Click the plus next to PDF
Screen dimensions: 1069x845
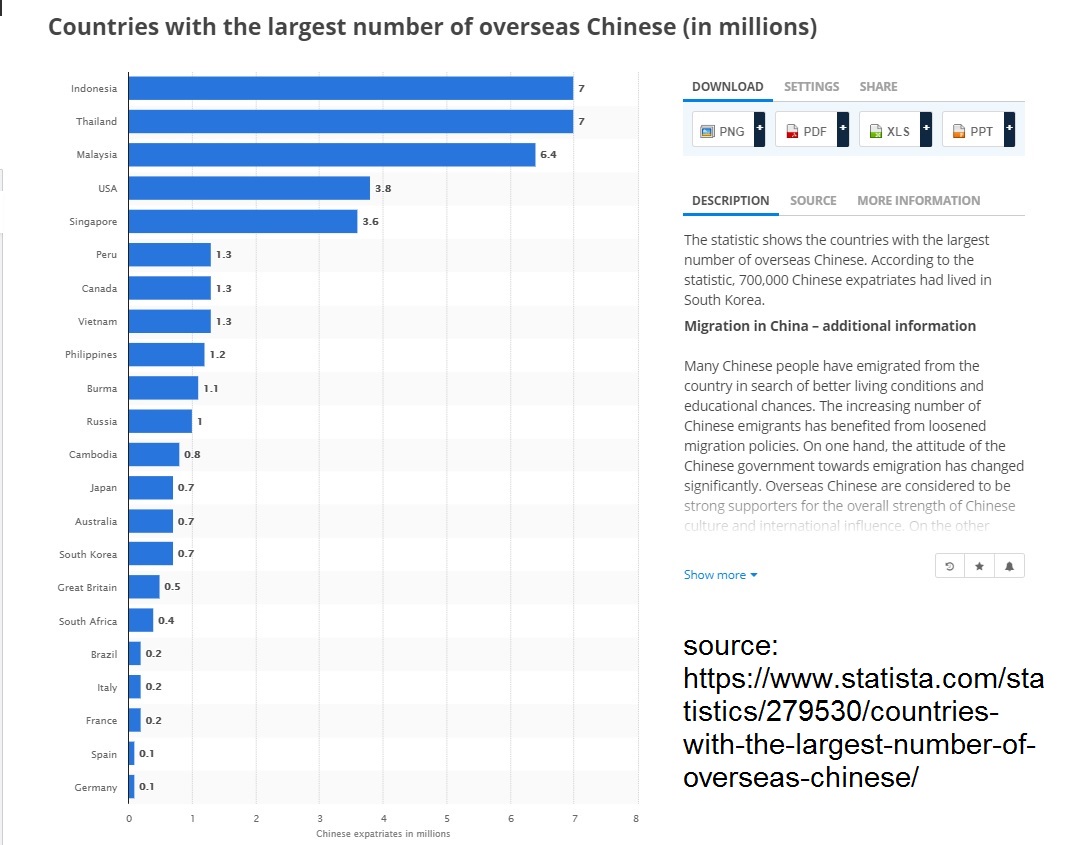click(x=842, y=130)
